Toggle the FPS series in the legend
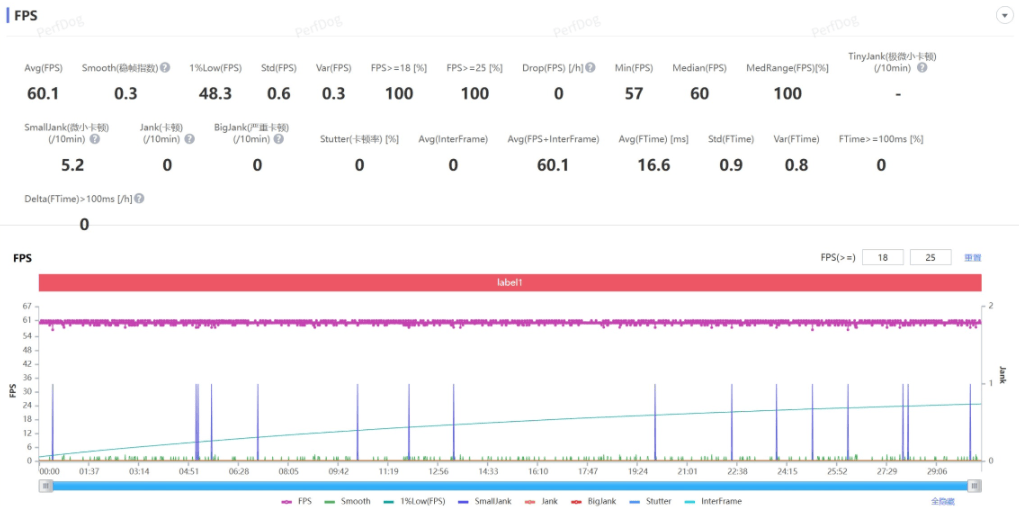1019x508 pixels. coord(296,501)
